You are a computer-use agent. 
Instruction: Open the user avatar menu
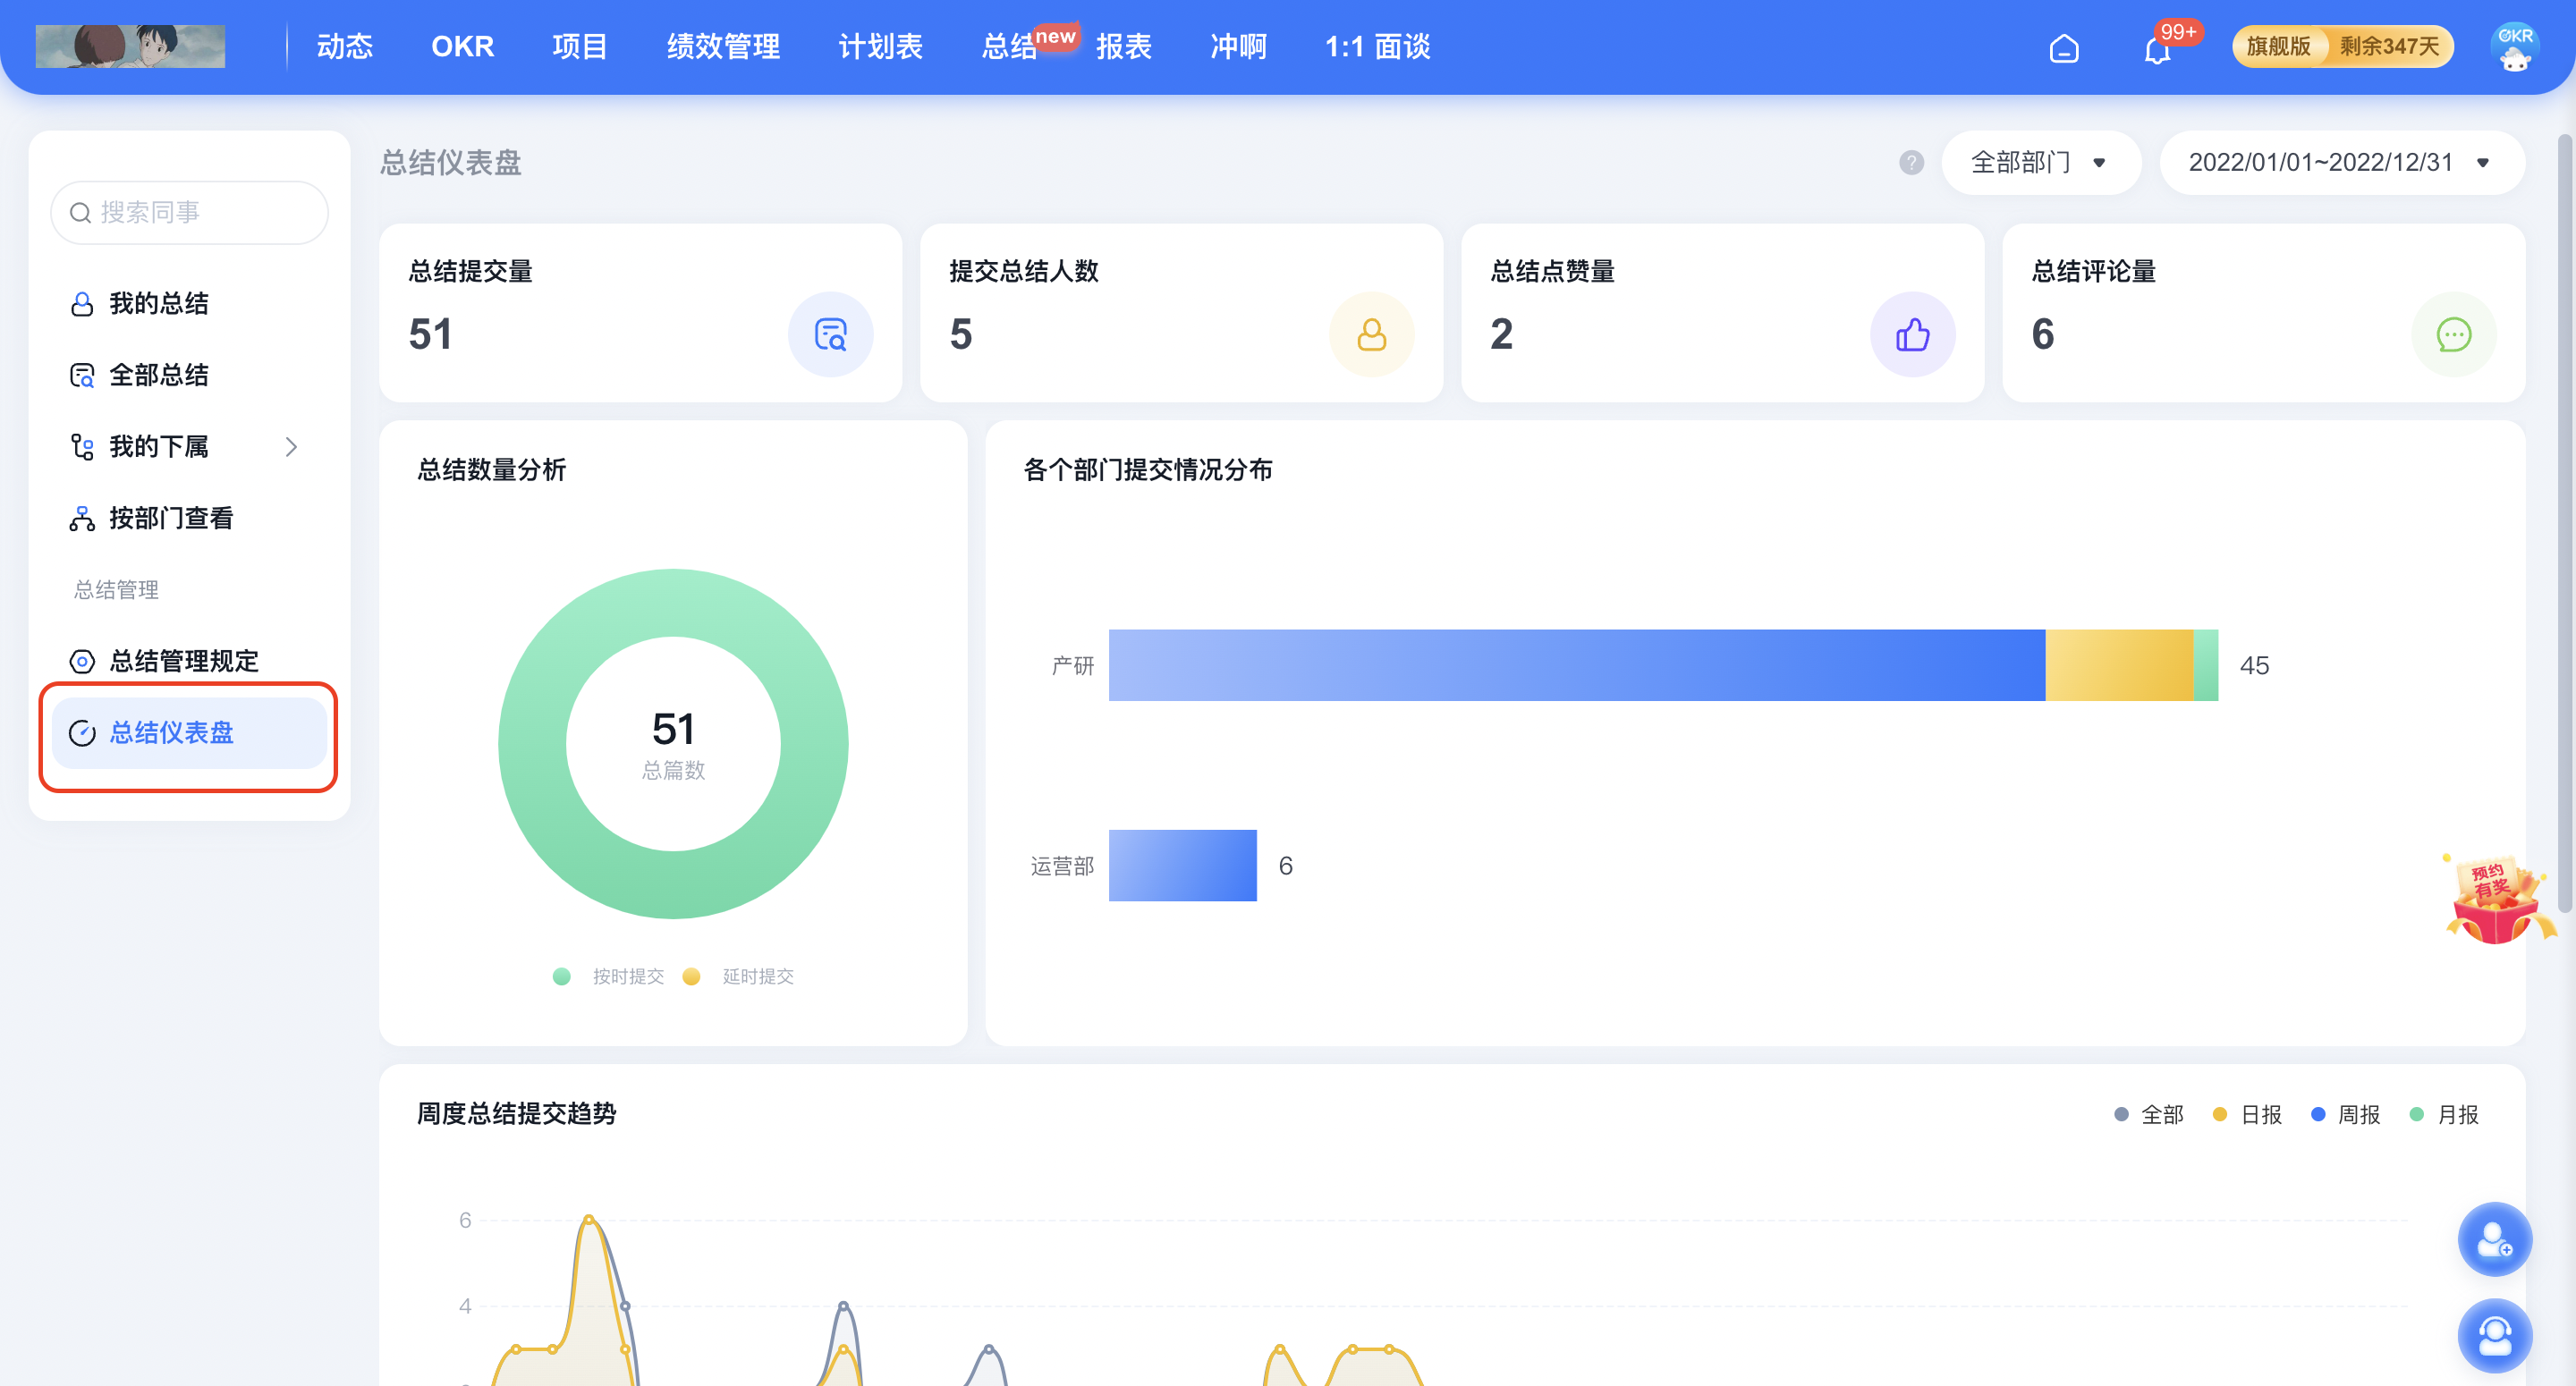[x=2514, y=47]
